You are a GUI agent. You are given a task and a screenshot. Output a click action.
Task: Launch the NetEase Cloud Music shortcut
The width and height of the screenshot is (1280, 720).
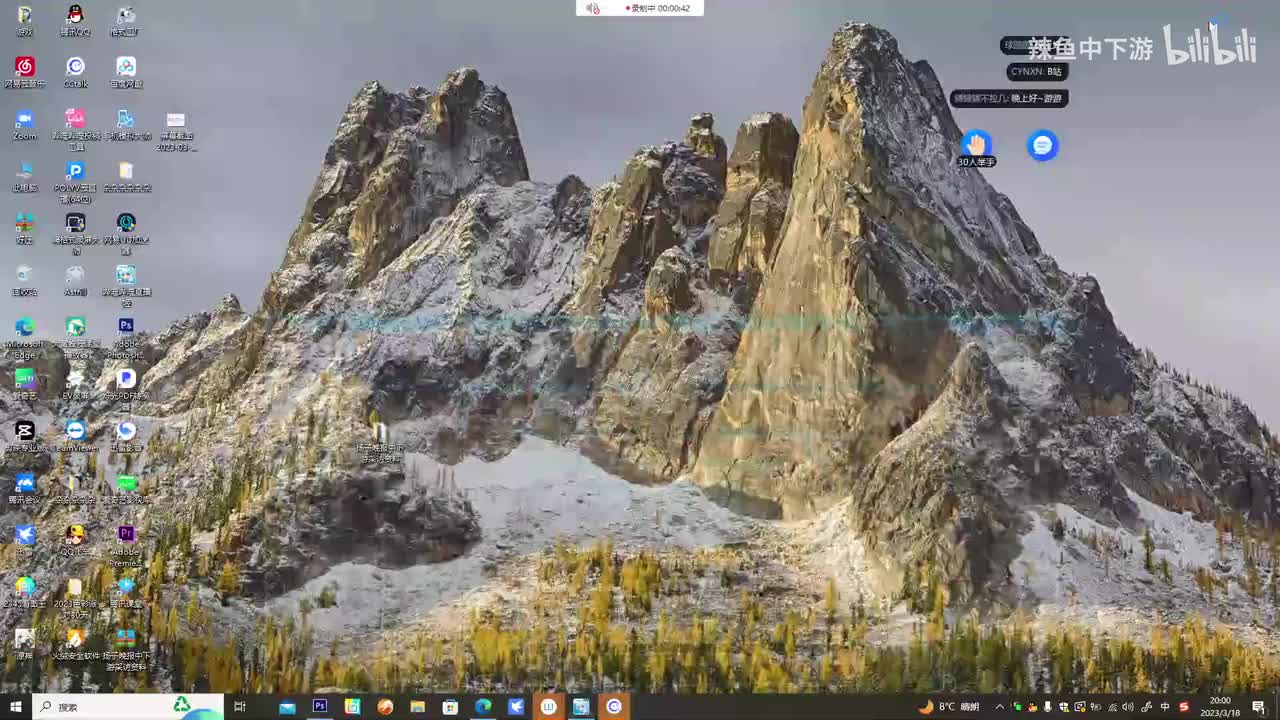[x=25, y=72]
